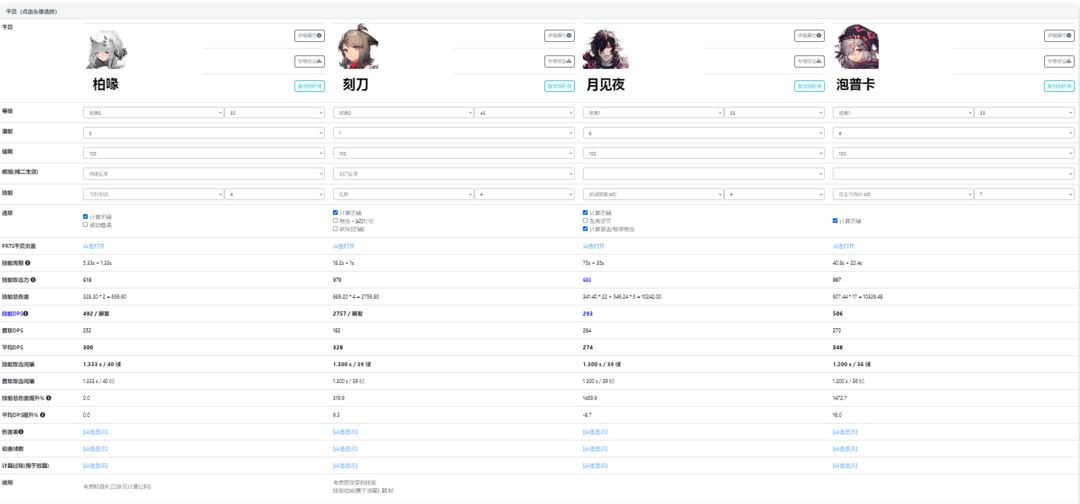Image resolution: width=1080 pixels, height=504 pixels.
Task: Uncheck the first option checkbox for 月见夜
Action: [585, 213]
